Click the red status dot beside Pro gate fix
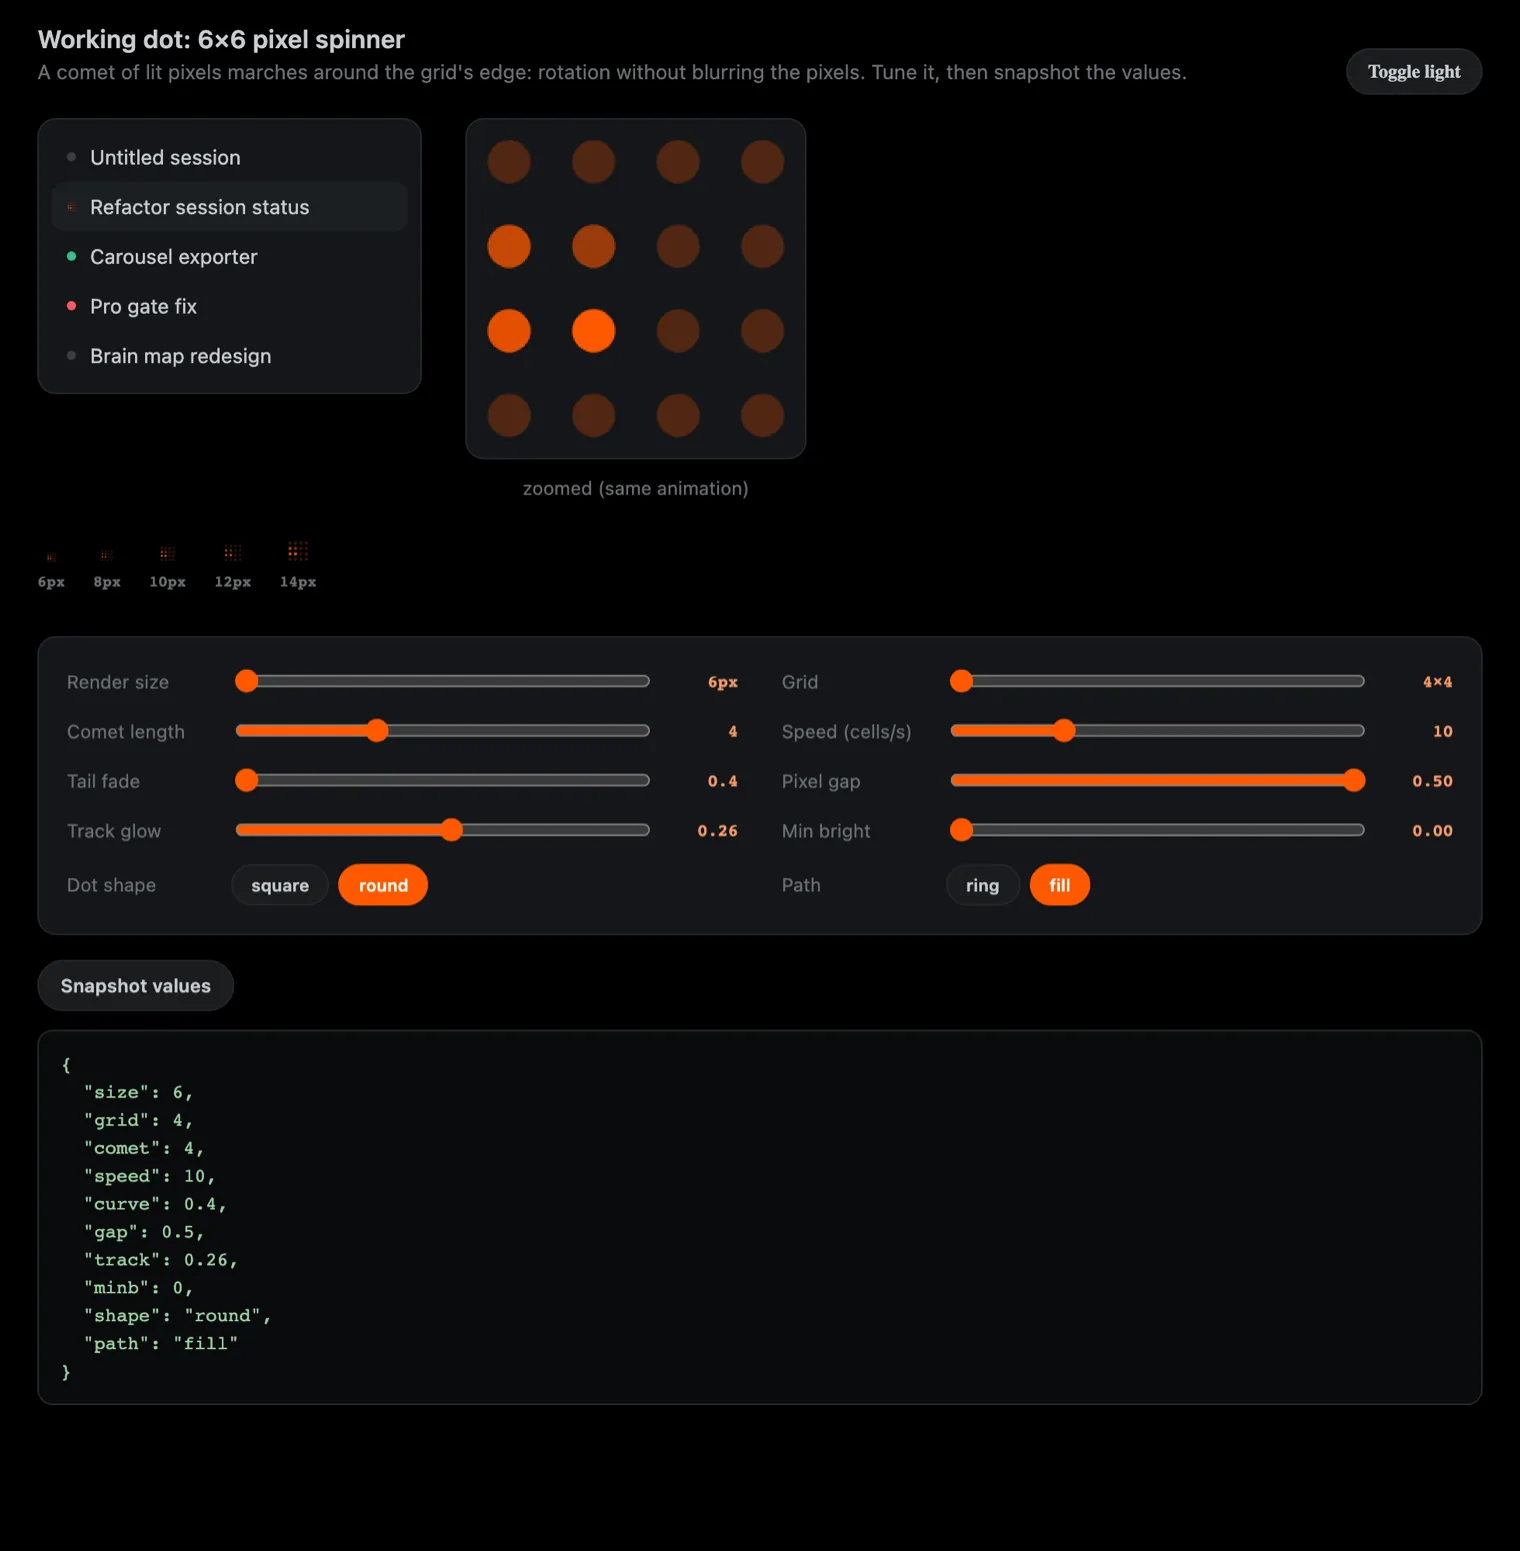This screenshot has width=1520, height=1551. [x=71, y=306]
